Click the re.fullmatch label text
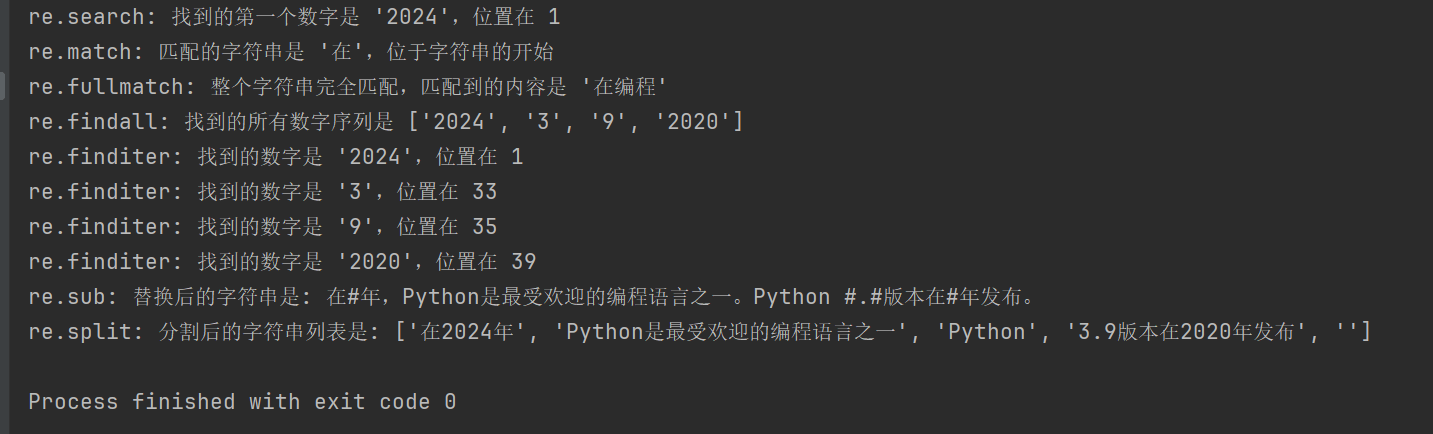Image resolution: width=1433 pixels, height=434 pixels. (106, 87)
